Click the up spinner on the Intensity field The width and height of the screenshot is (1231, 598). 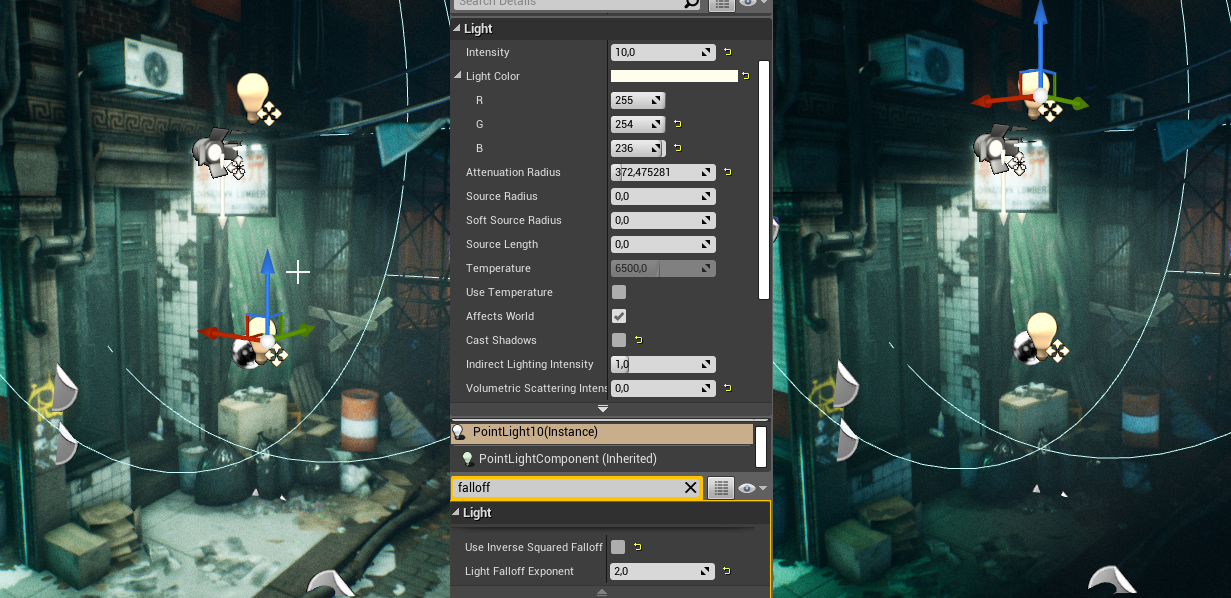click(x=707, y=48)
